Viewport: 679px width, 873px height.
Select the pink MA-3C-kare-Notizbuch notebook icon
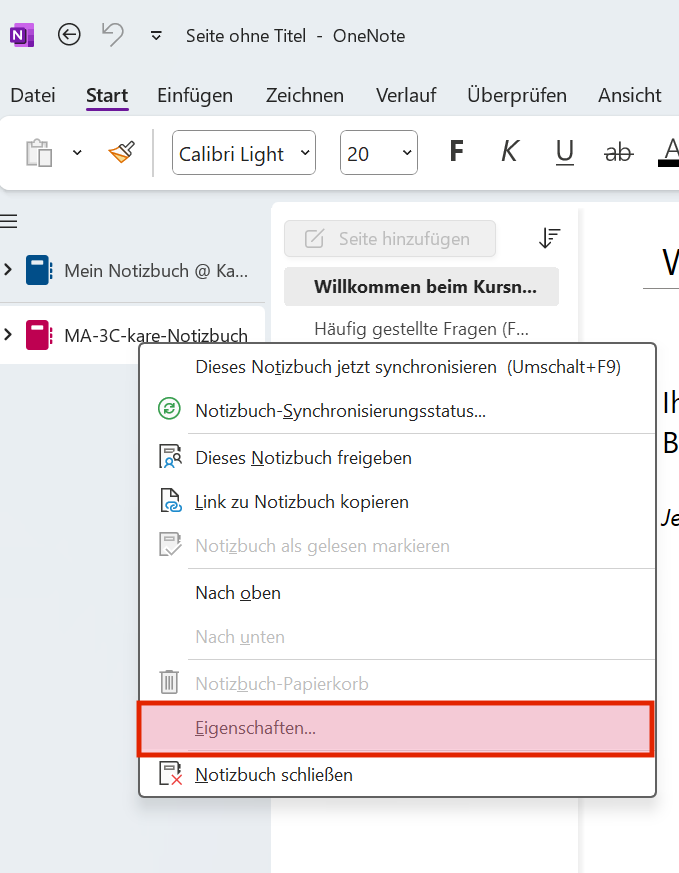click(x=39, y=335)
